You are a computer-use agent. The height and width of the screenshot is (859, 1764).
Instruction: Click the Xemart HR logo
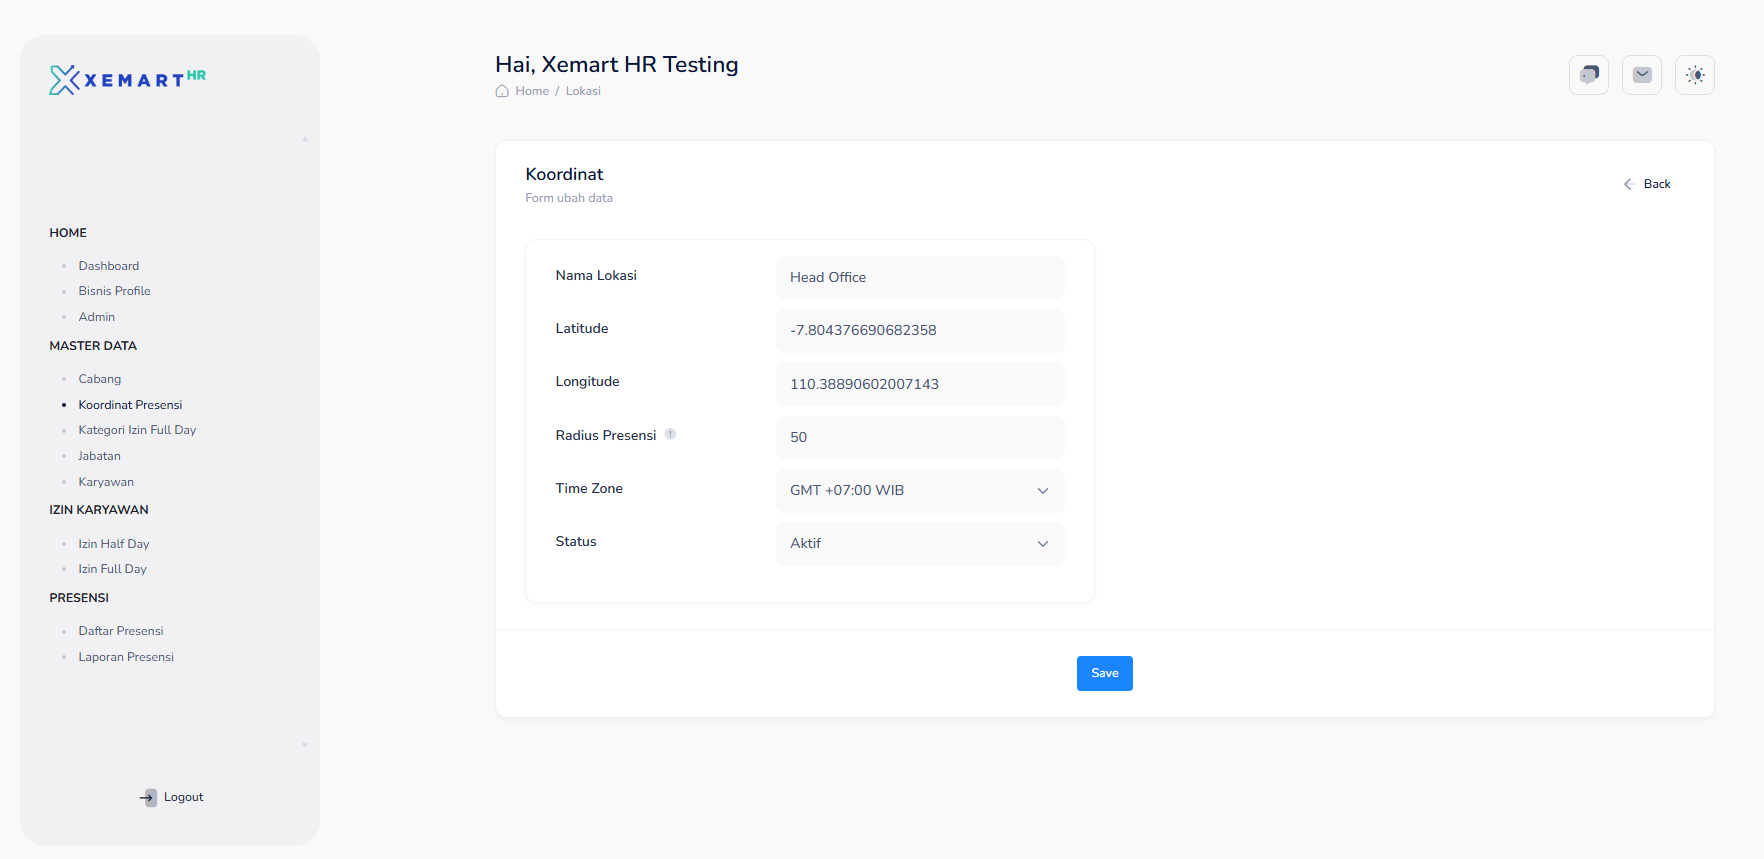pyautogui.click(x=128, y=80)
